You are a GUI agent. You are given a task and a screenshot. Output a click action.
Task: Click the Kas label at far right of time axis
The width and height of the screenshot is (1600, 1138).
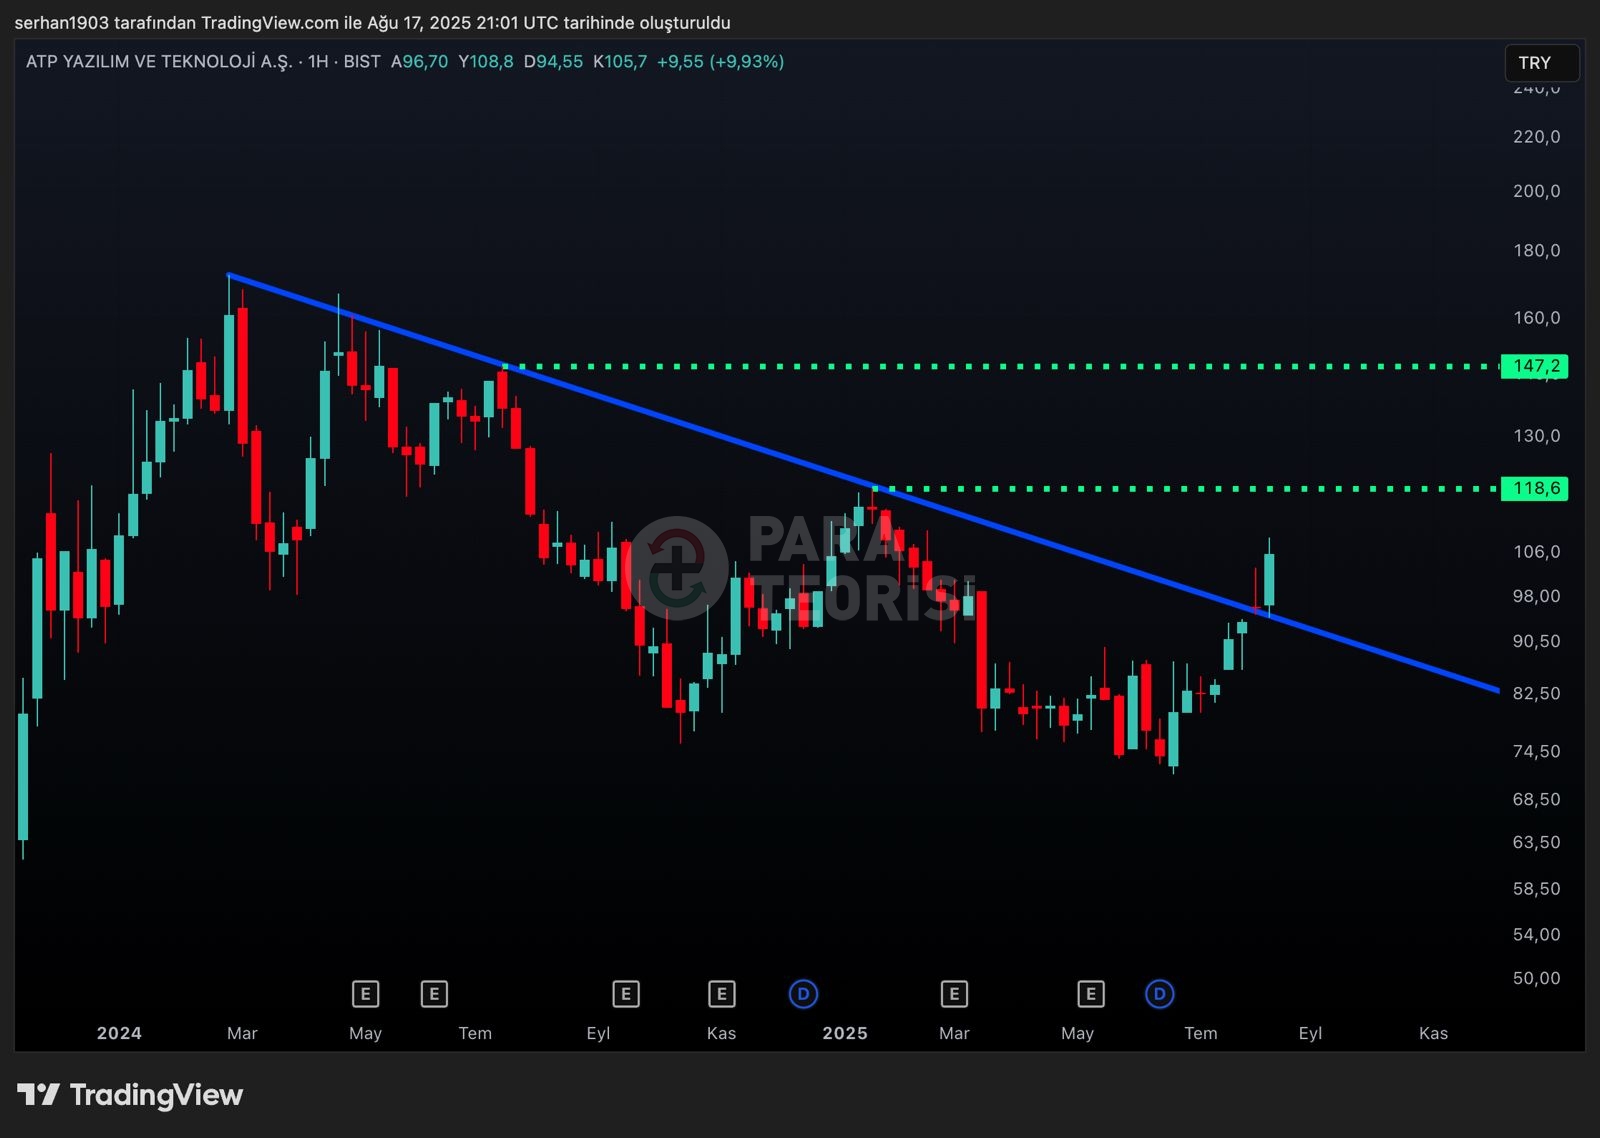tap(1433, 1033)
